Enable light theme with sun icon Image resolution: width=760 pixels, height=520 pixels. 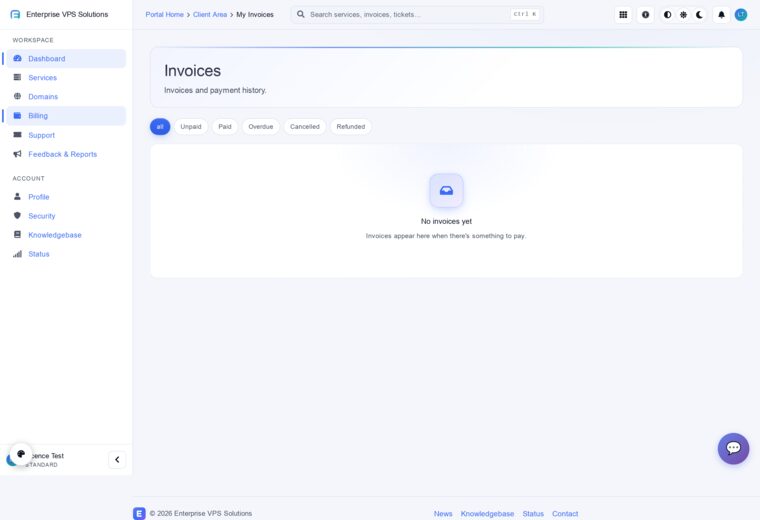pyautogui.click(x=683, y=15)
